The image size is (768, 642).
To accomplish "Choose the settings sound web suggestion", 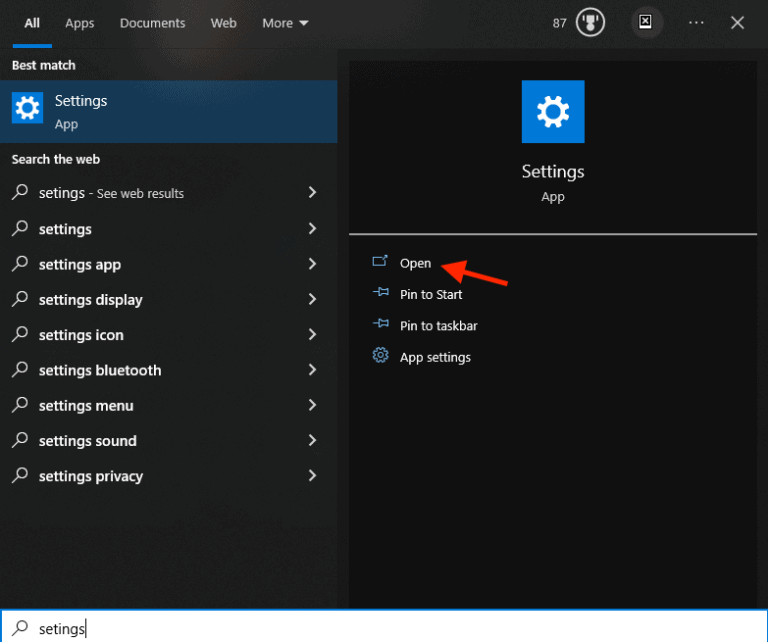I will pyautogui.click(x=88, y=441).
